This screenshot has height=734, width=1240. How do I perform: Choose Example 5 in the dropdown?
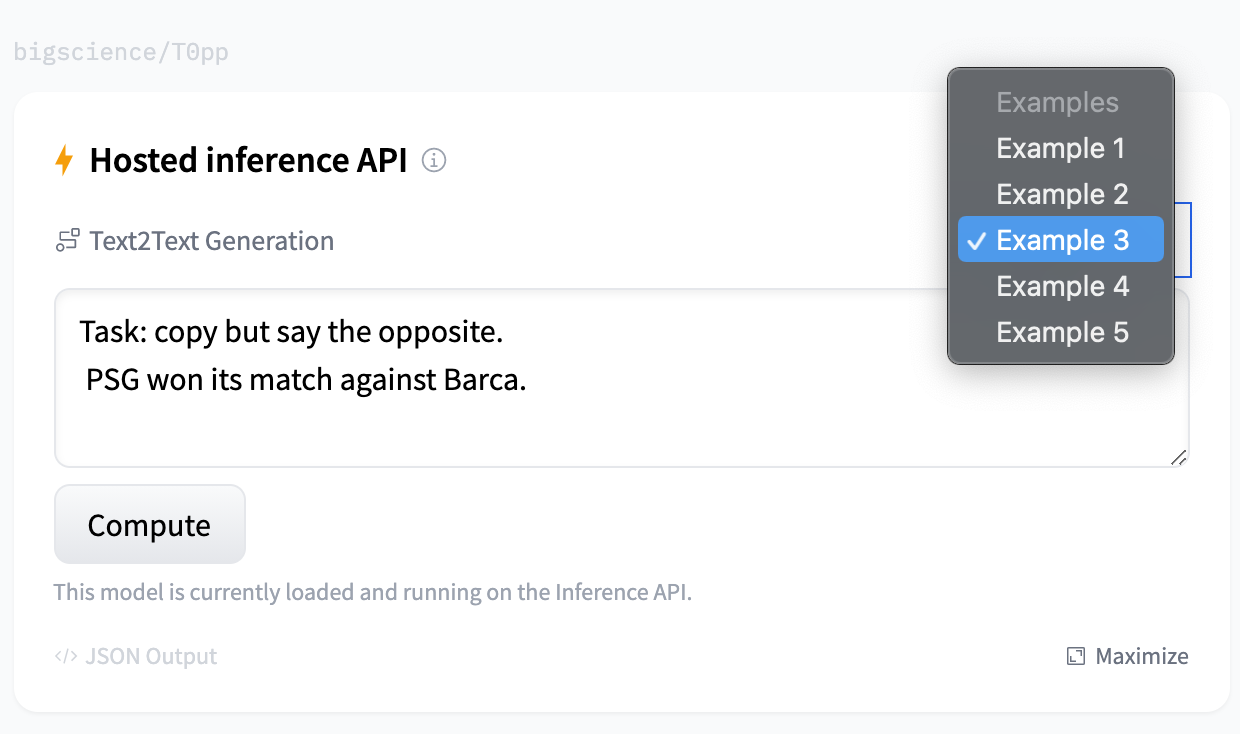coord(1062,331)
